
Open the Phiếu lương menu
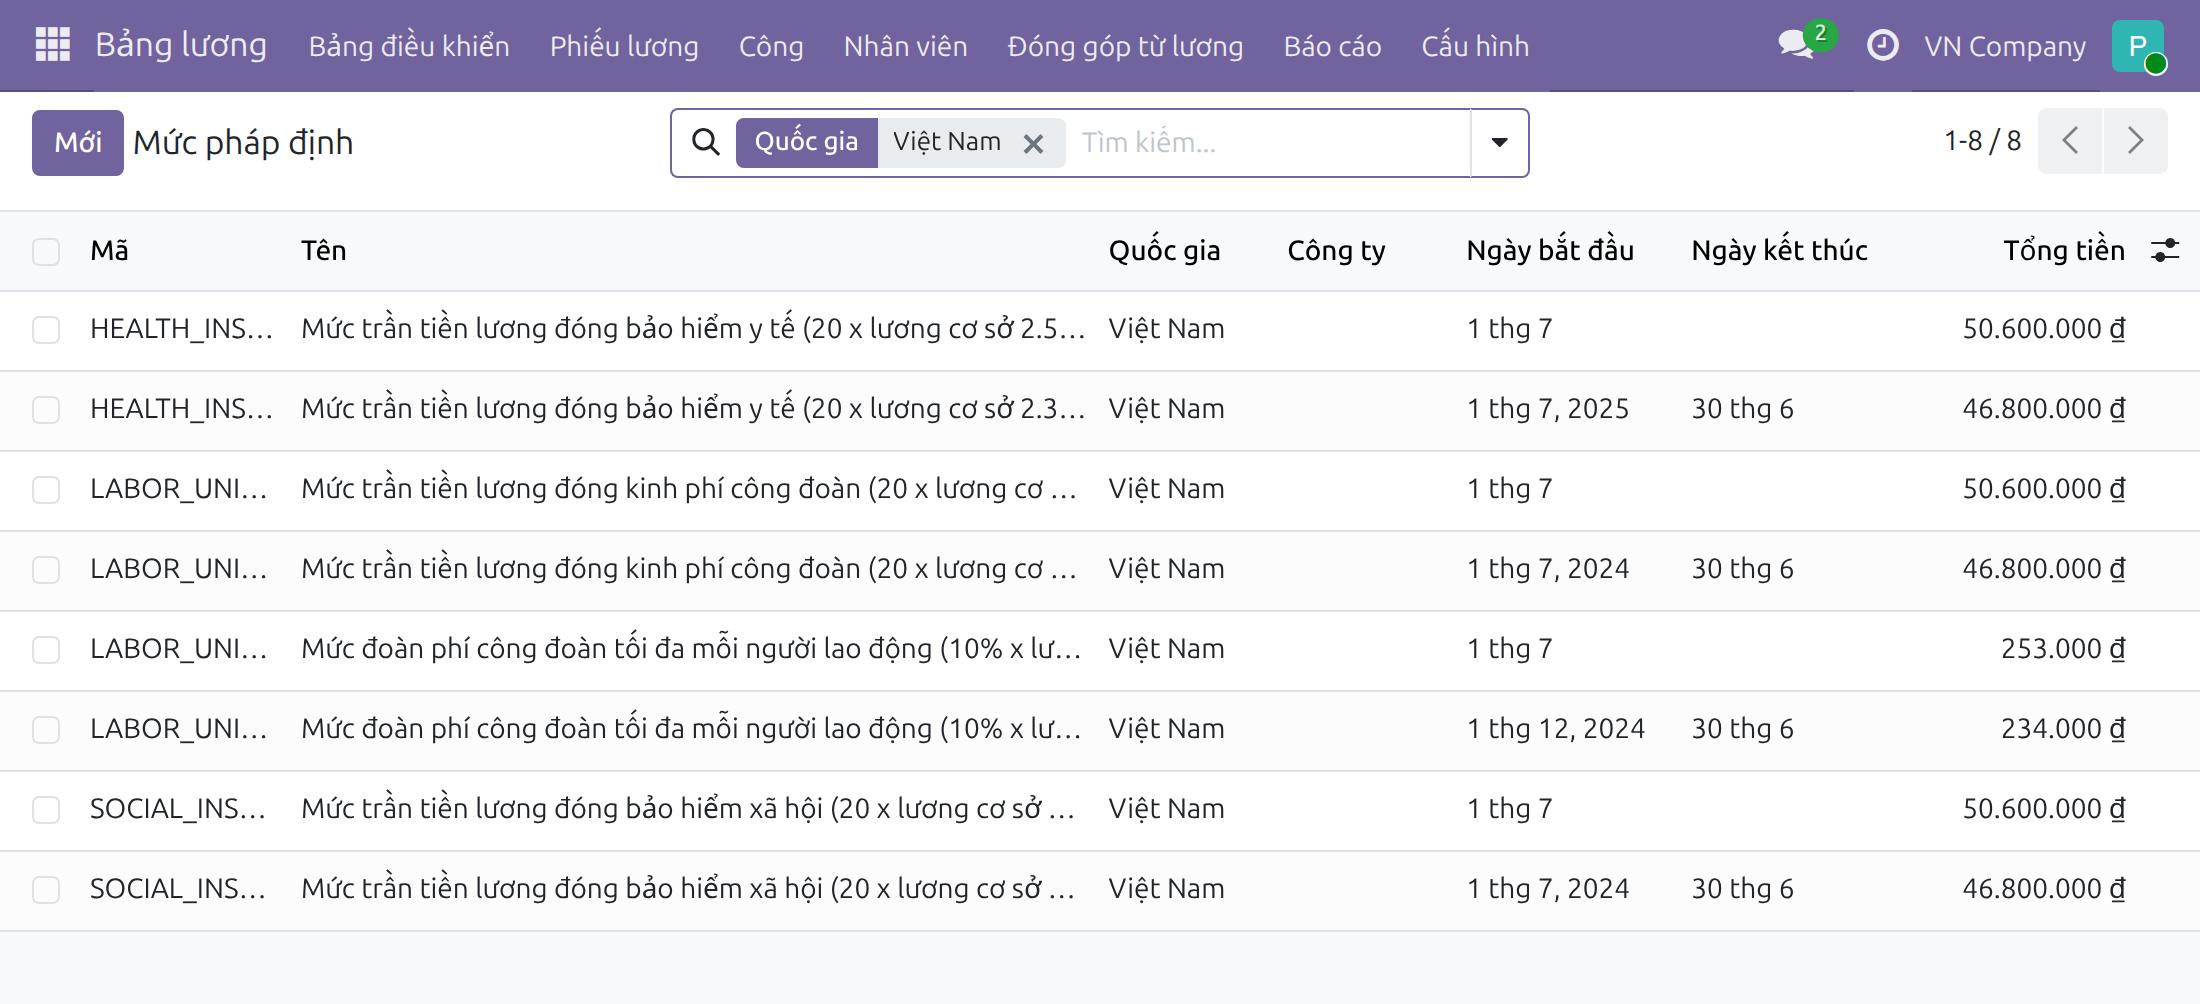click(624, 46)
